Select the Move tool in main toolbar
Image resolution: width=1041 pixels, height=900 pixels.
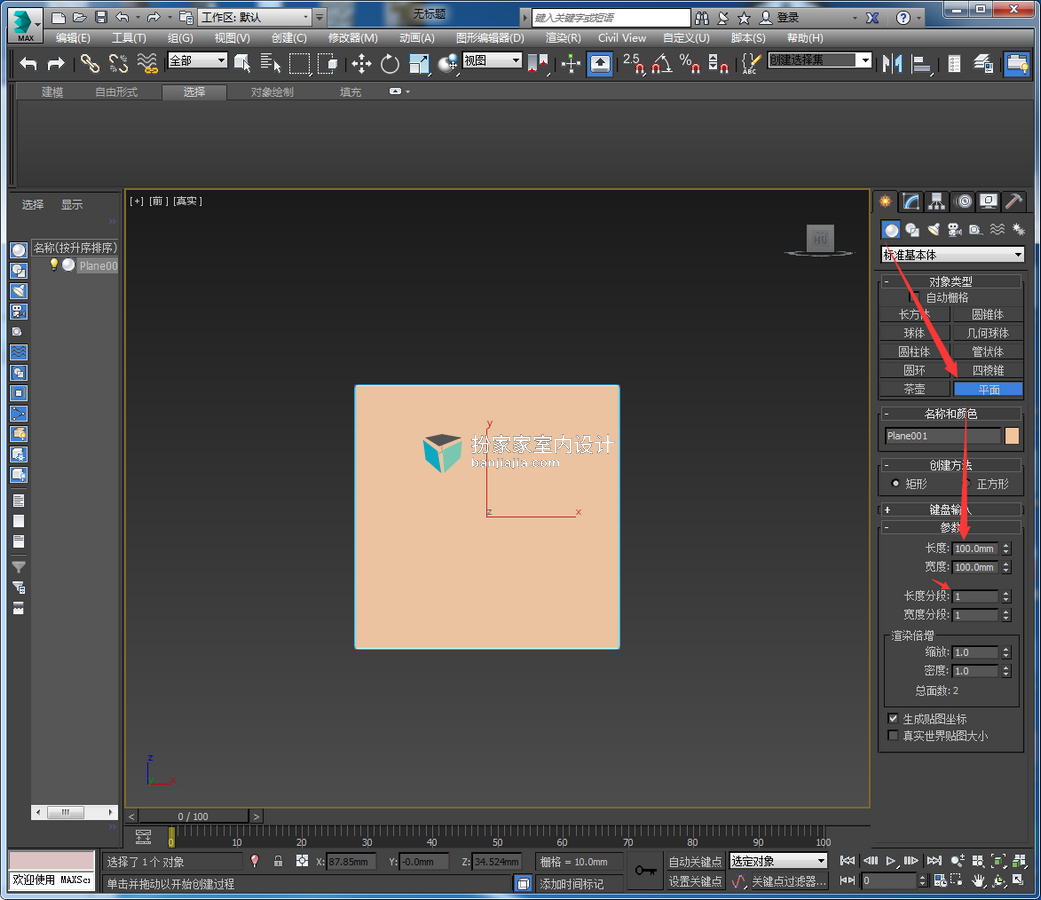point(361,64)
